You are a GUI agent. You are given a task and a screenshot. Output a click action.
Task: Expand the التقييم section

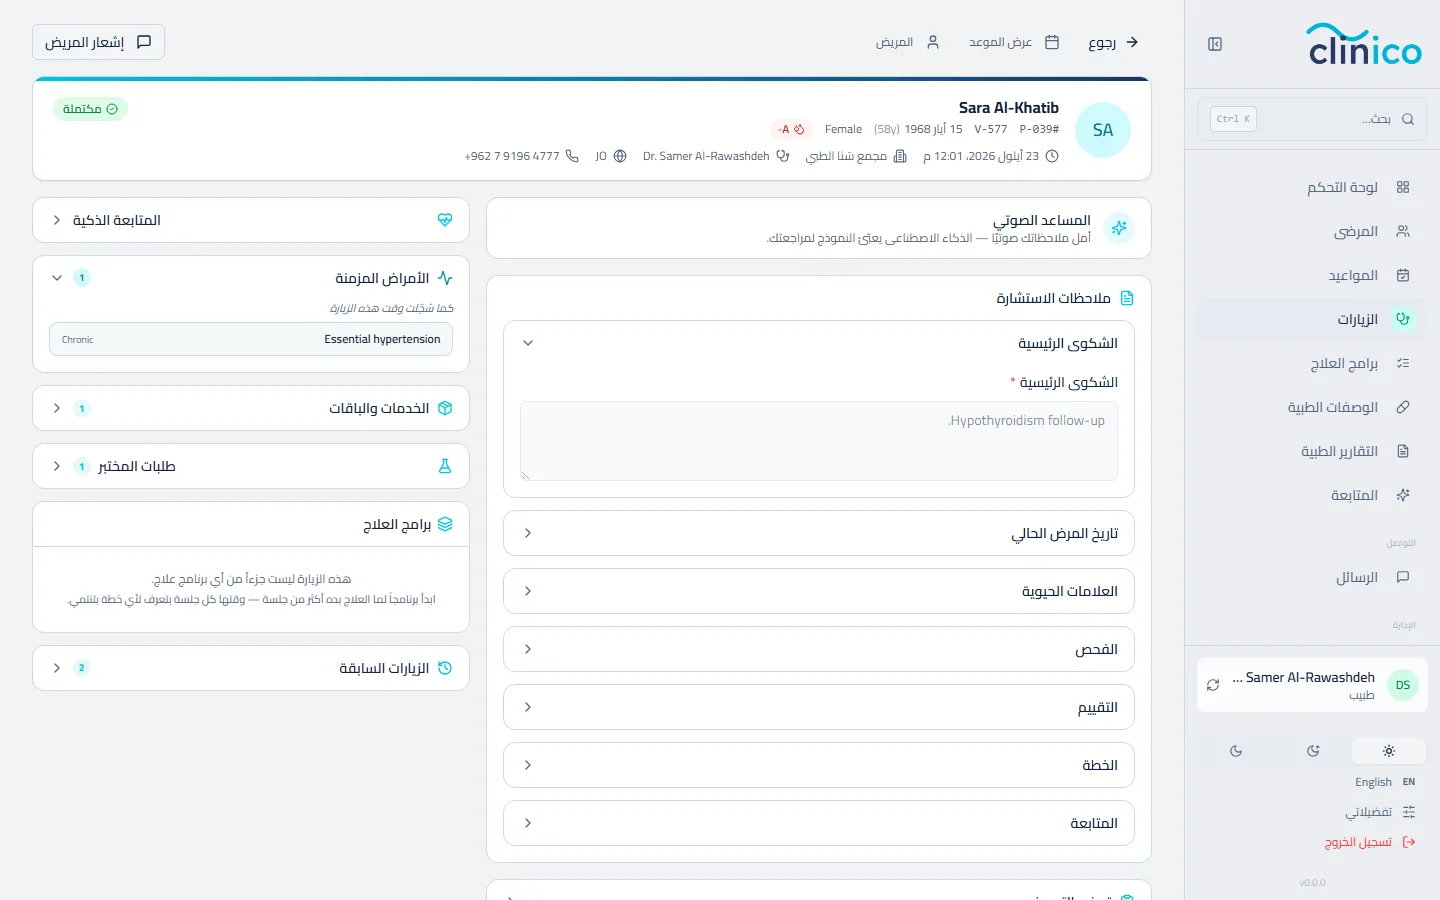click(819, 707)
